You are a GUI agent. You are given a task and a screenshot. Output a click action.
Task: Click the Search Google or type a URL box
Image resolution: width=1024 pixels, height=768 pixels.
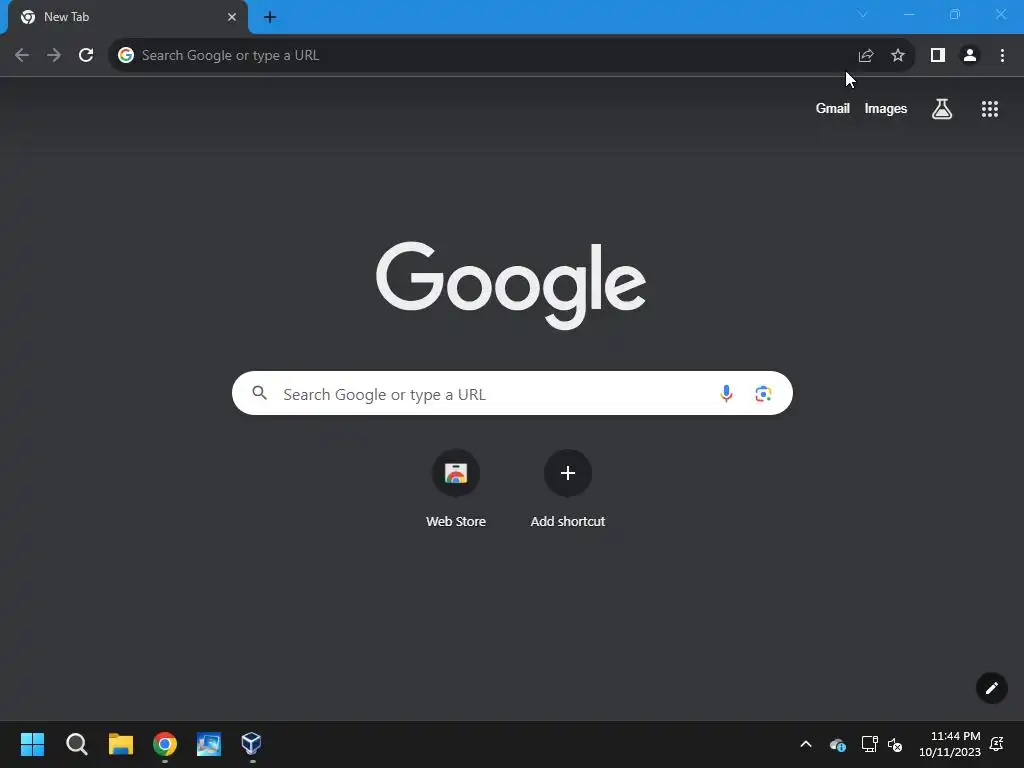(512, 393)
